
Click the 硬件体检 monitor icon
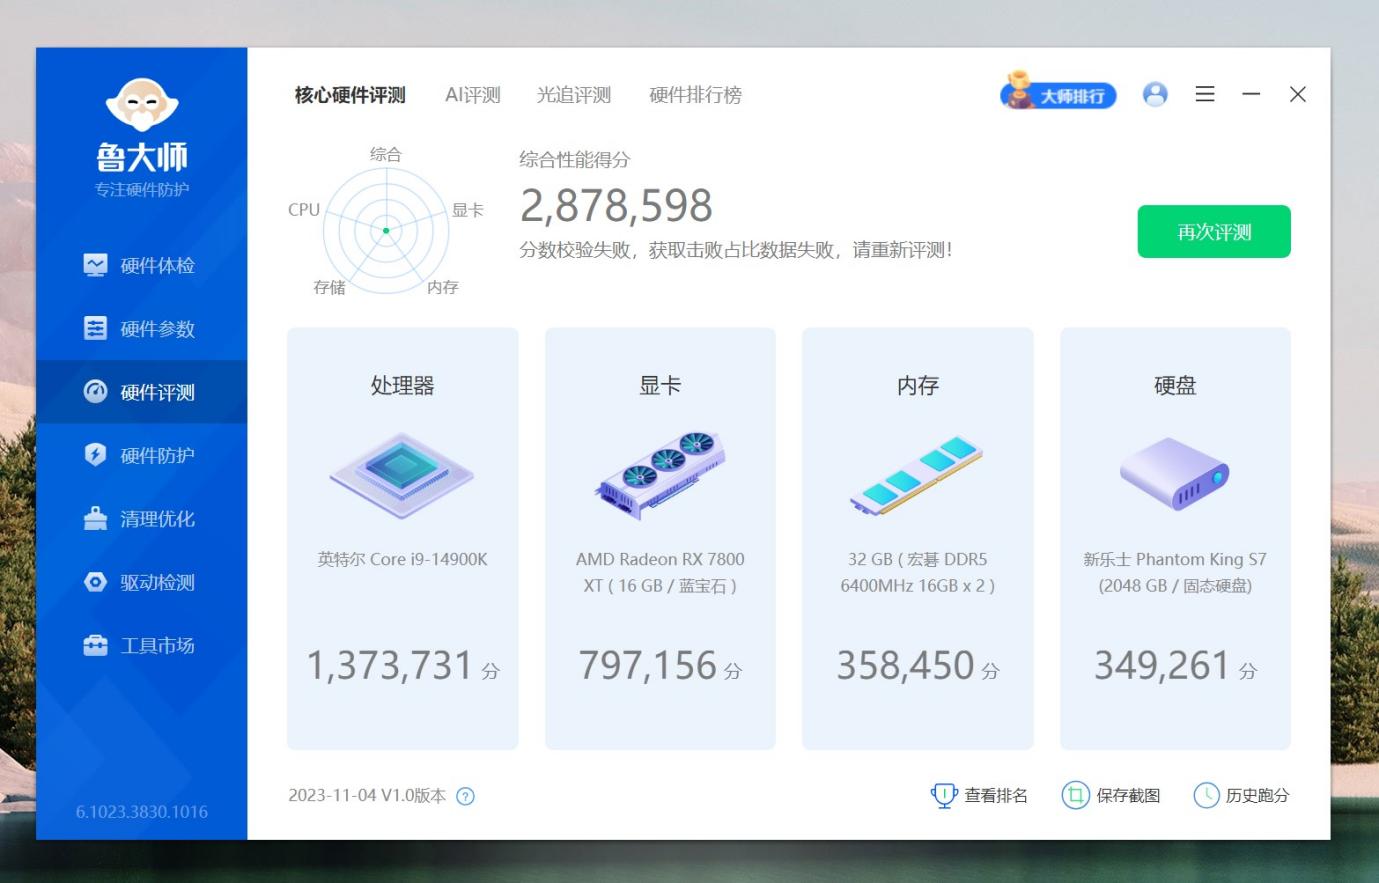pyautogui.click(x=95, y=265)
